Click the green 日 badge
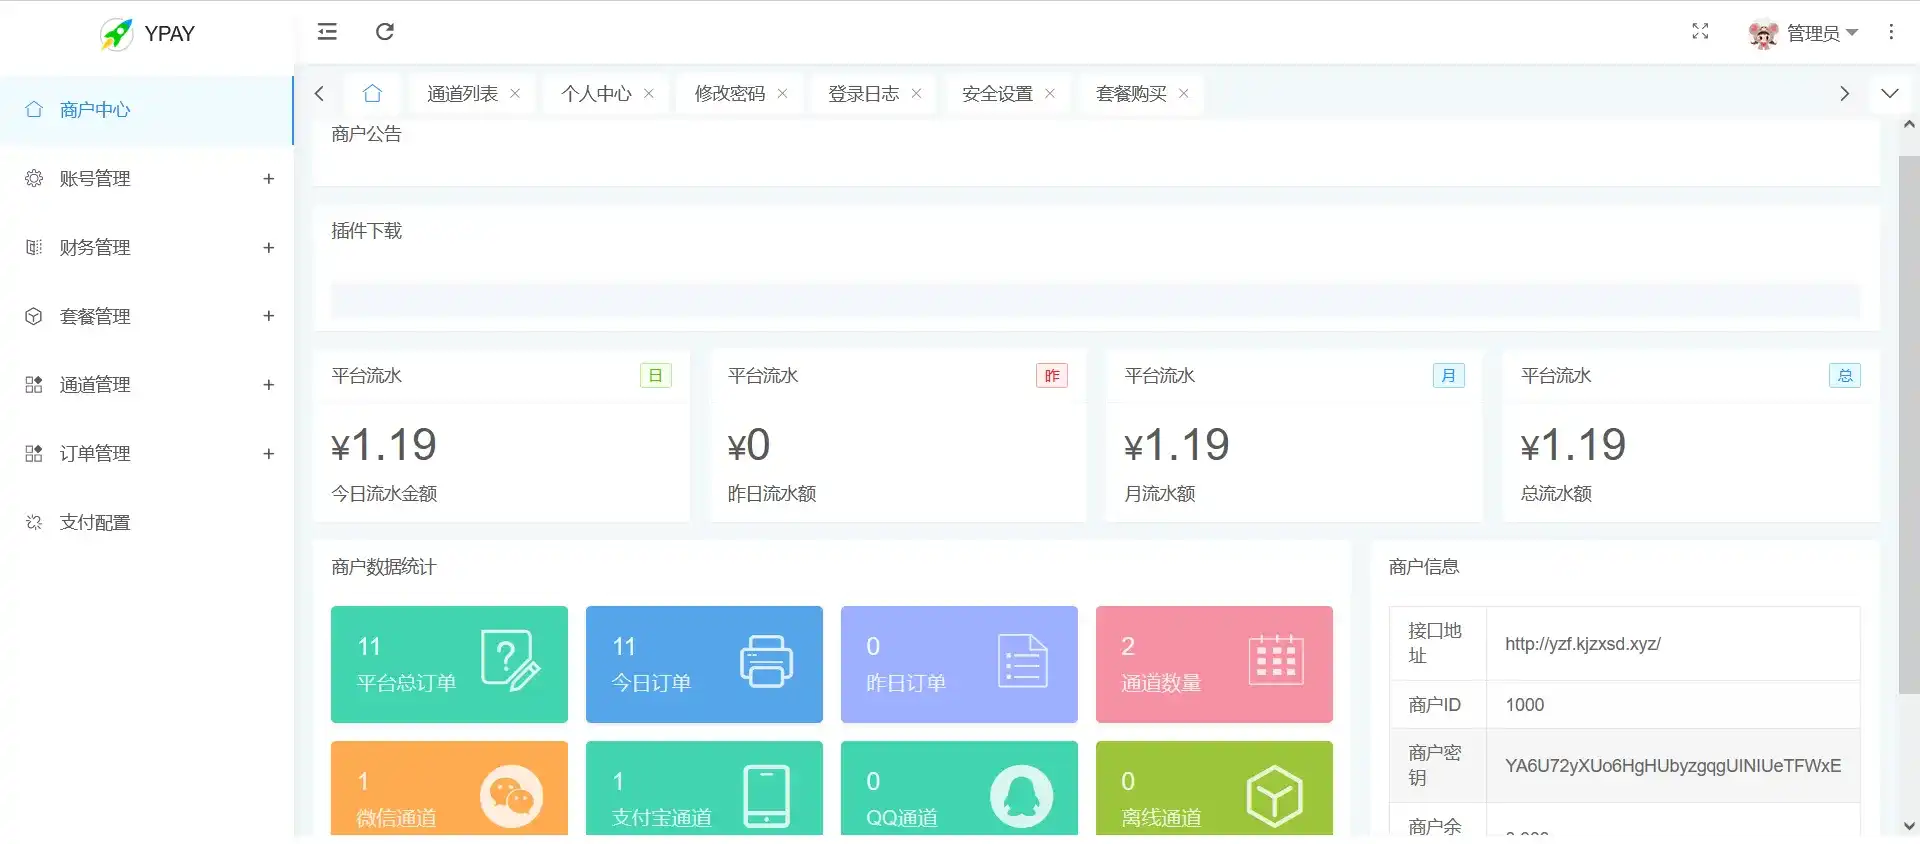 [x=656, y=376]
